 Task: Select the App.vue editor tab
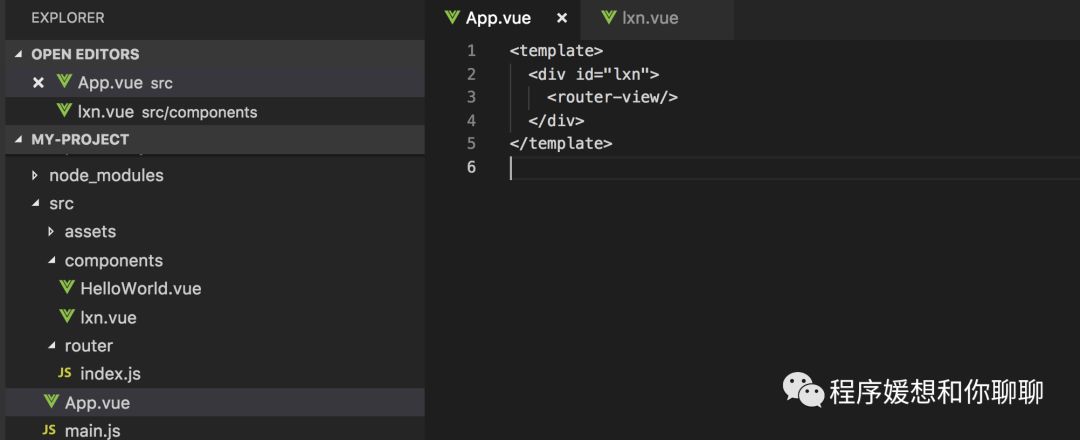pos(498,18)
